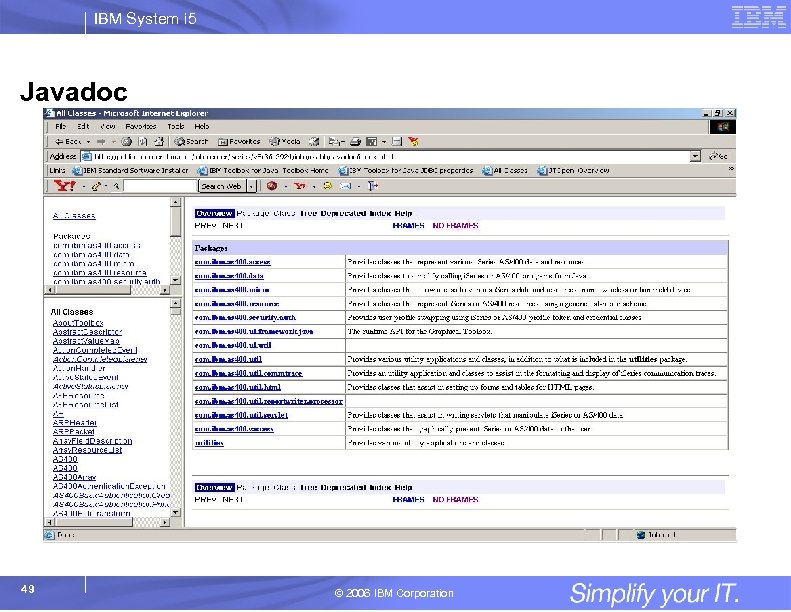Click the All Classes frame vertical scrollbar down arrow
791x612 pixels.
[176, 513]
